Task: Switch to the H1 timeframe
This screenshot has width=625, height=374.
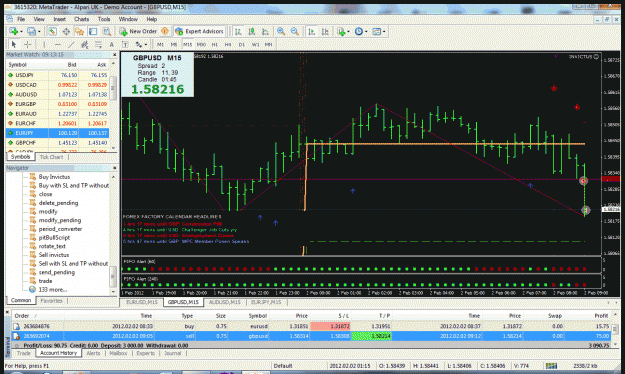Action: (x=215, y=44)
